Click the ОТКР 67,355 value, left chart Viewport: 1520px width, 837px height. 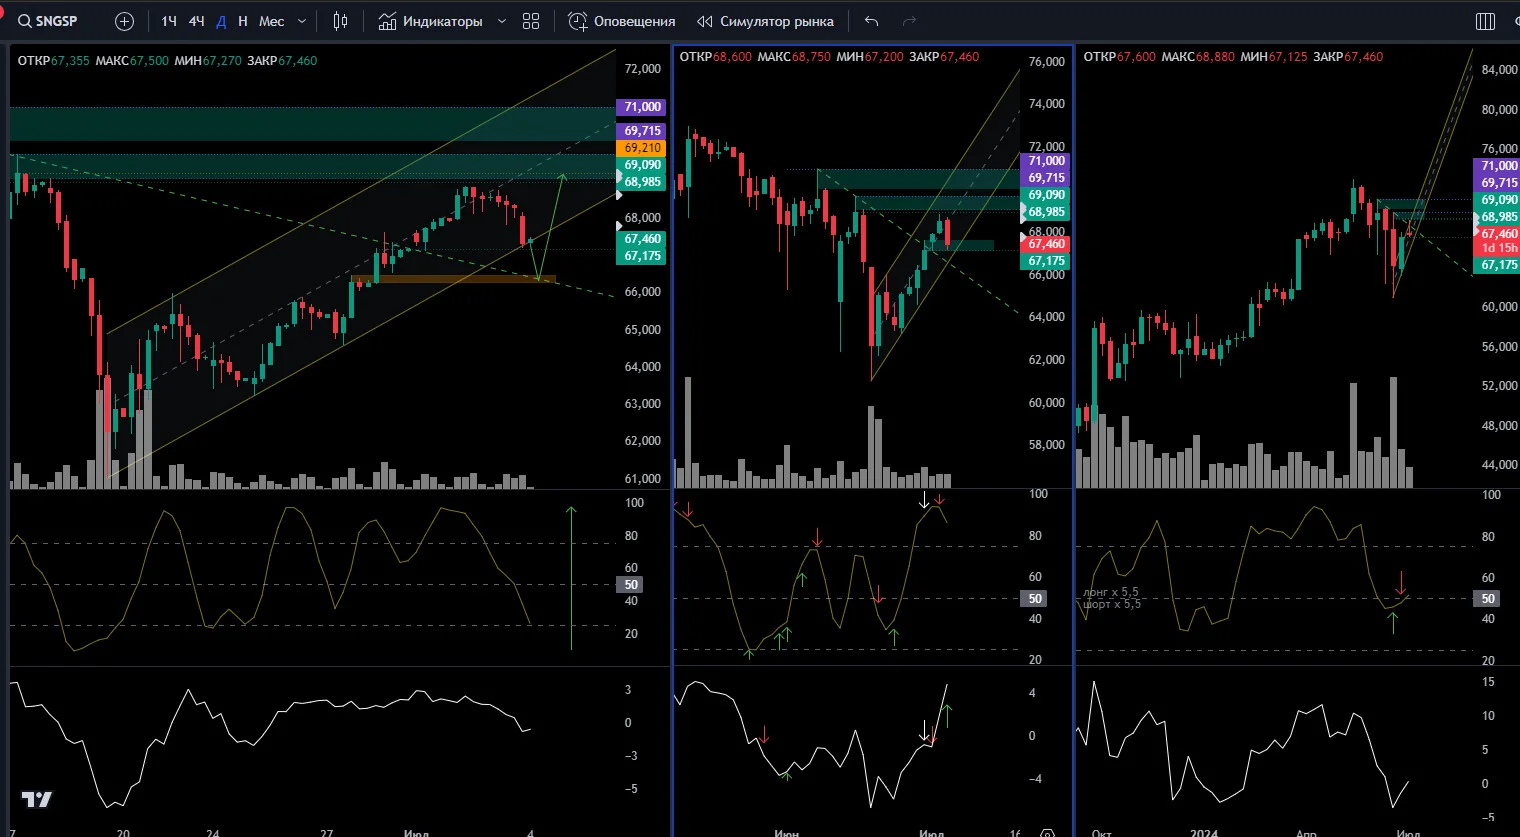[70, 61]
